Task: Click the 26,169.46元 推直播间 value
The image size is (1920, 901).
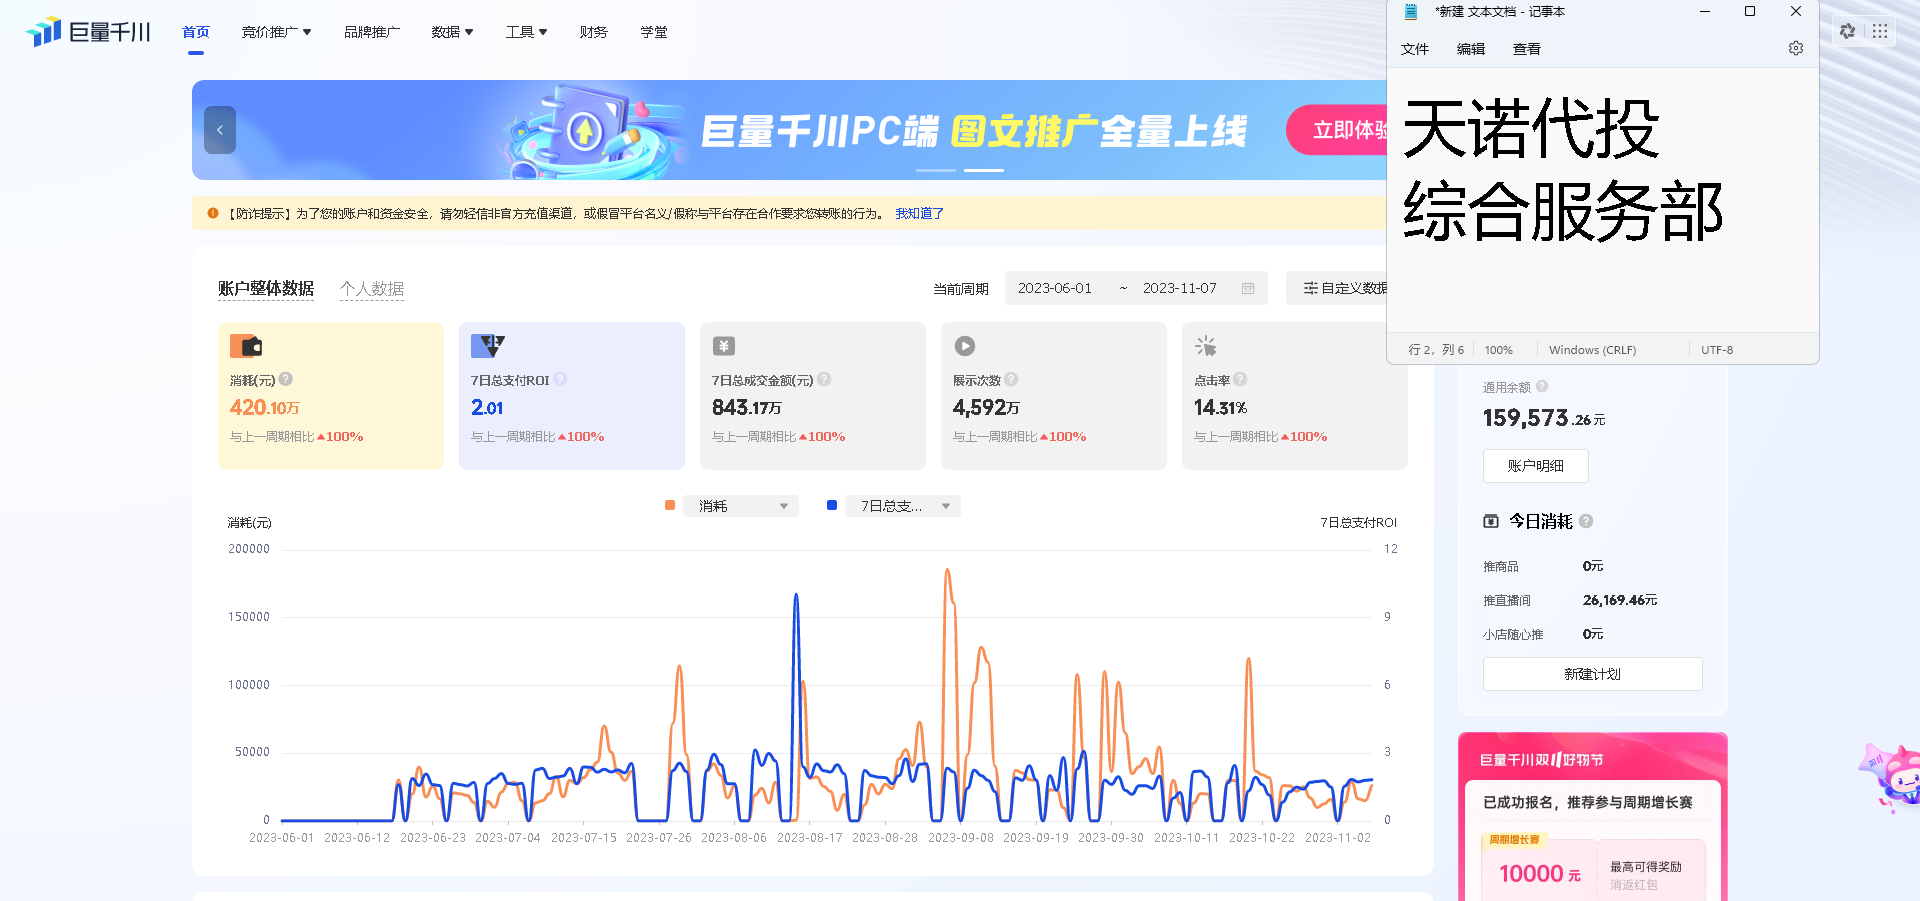Action: tap(1620, 600)
